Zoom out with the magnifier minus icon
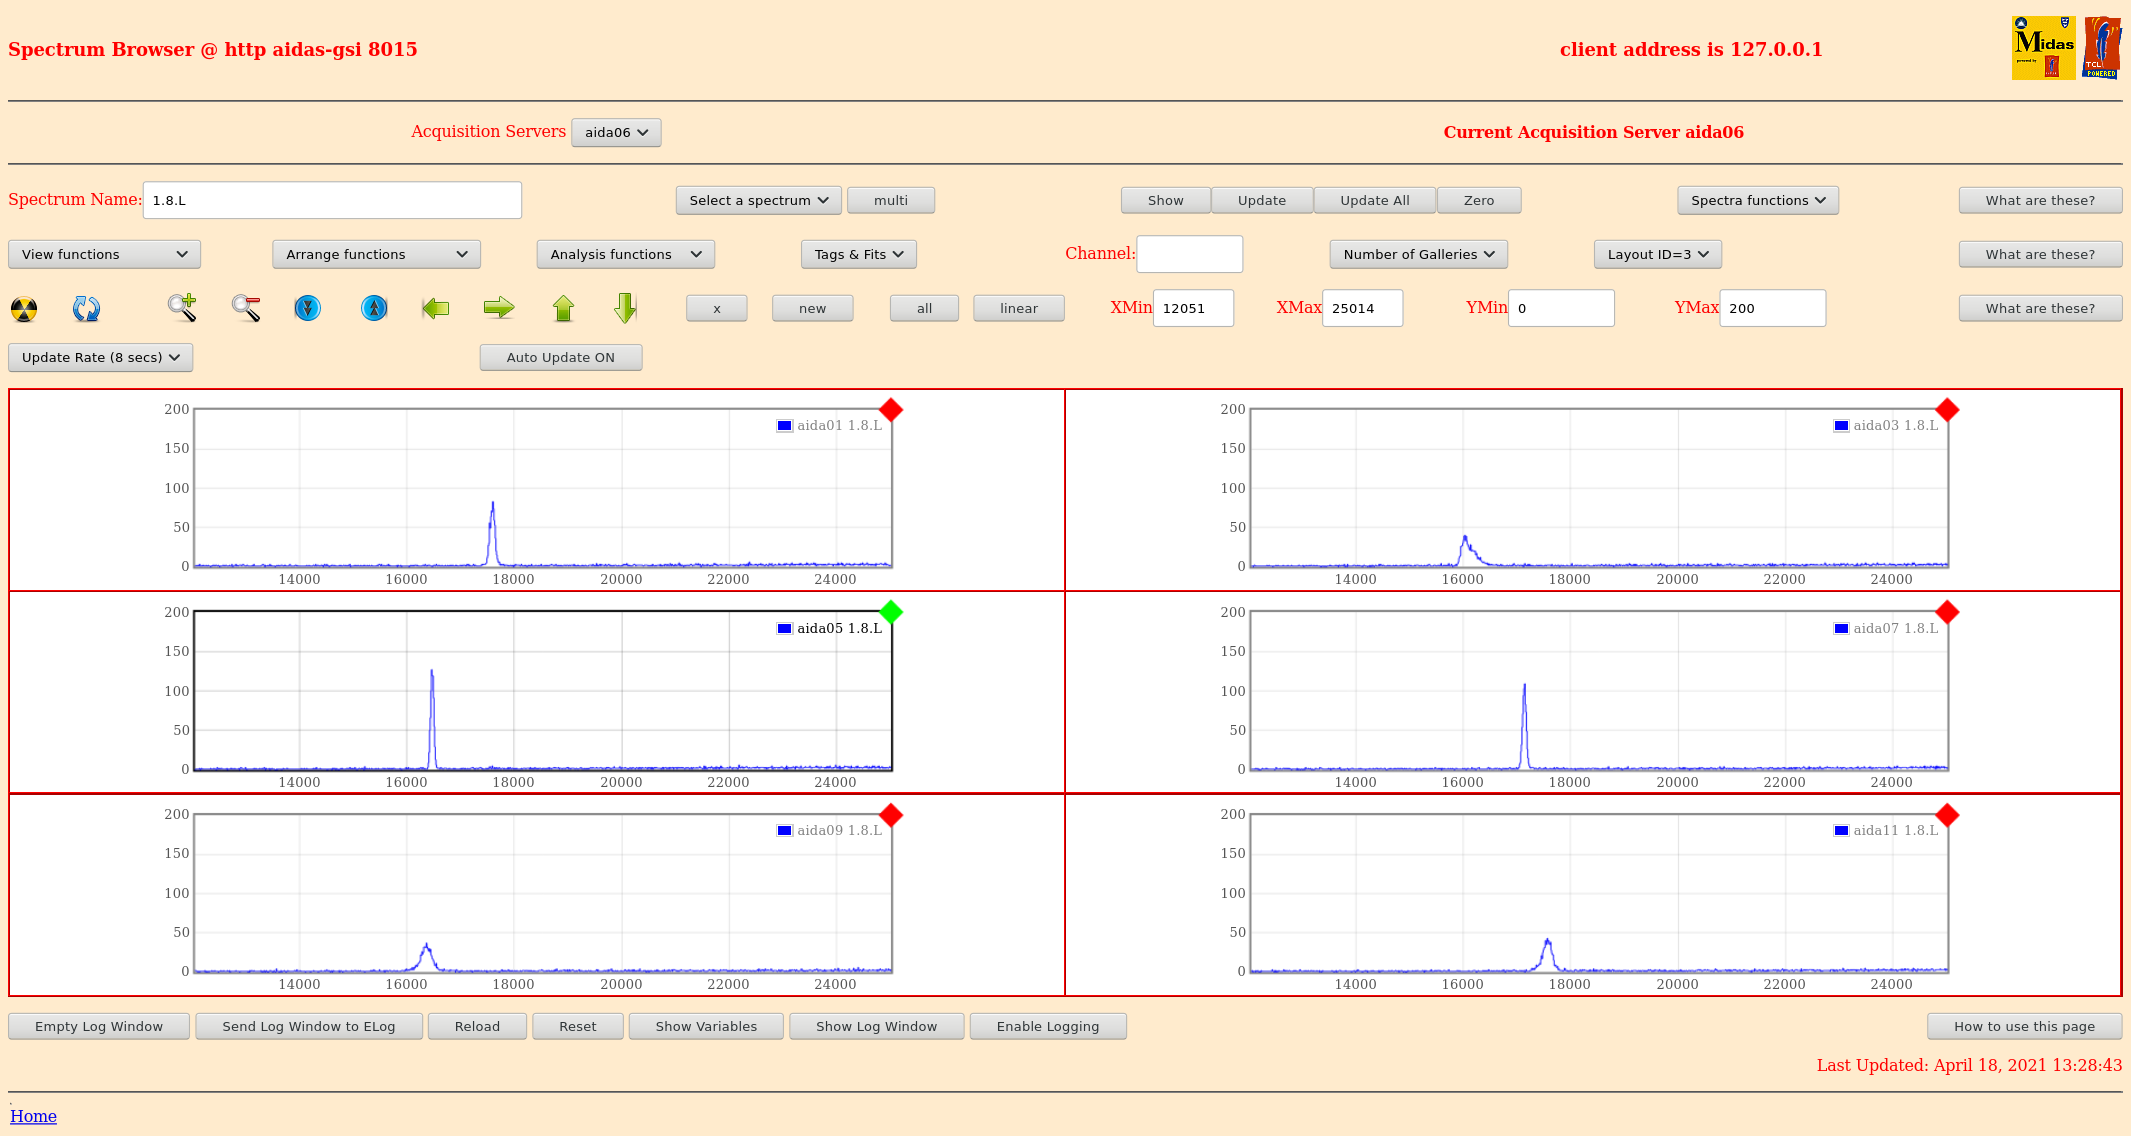 coord(246,308)
